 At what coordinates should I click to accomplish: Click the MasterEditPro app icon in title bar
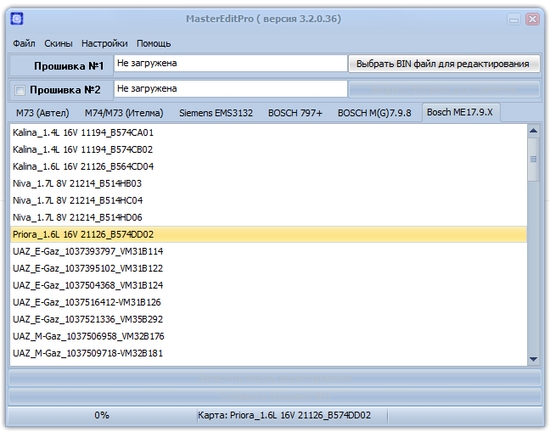point(16,19)
